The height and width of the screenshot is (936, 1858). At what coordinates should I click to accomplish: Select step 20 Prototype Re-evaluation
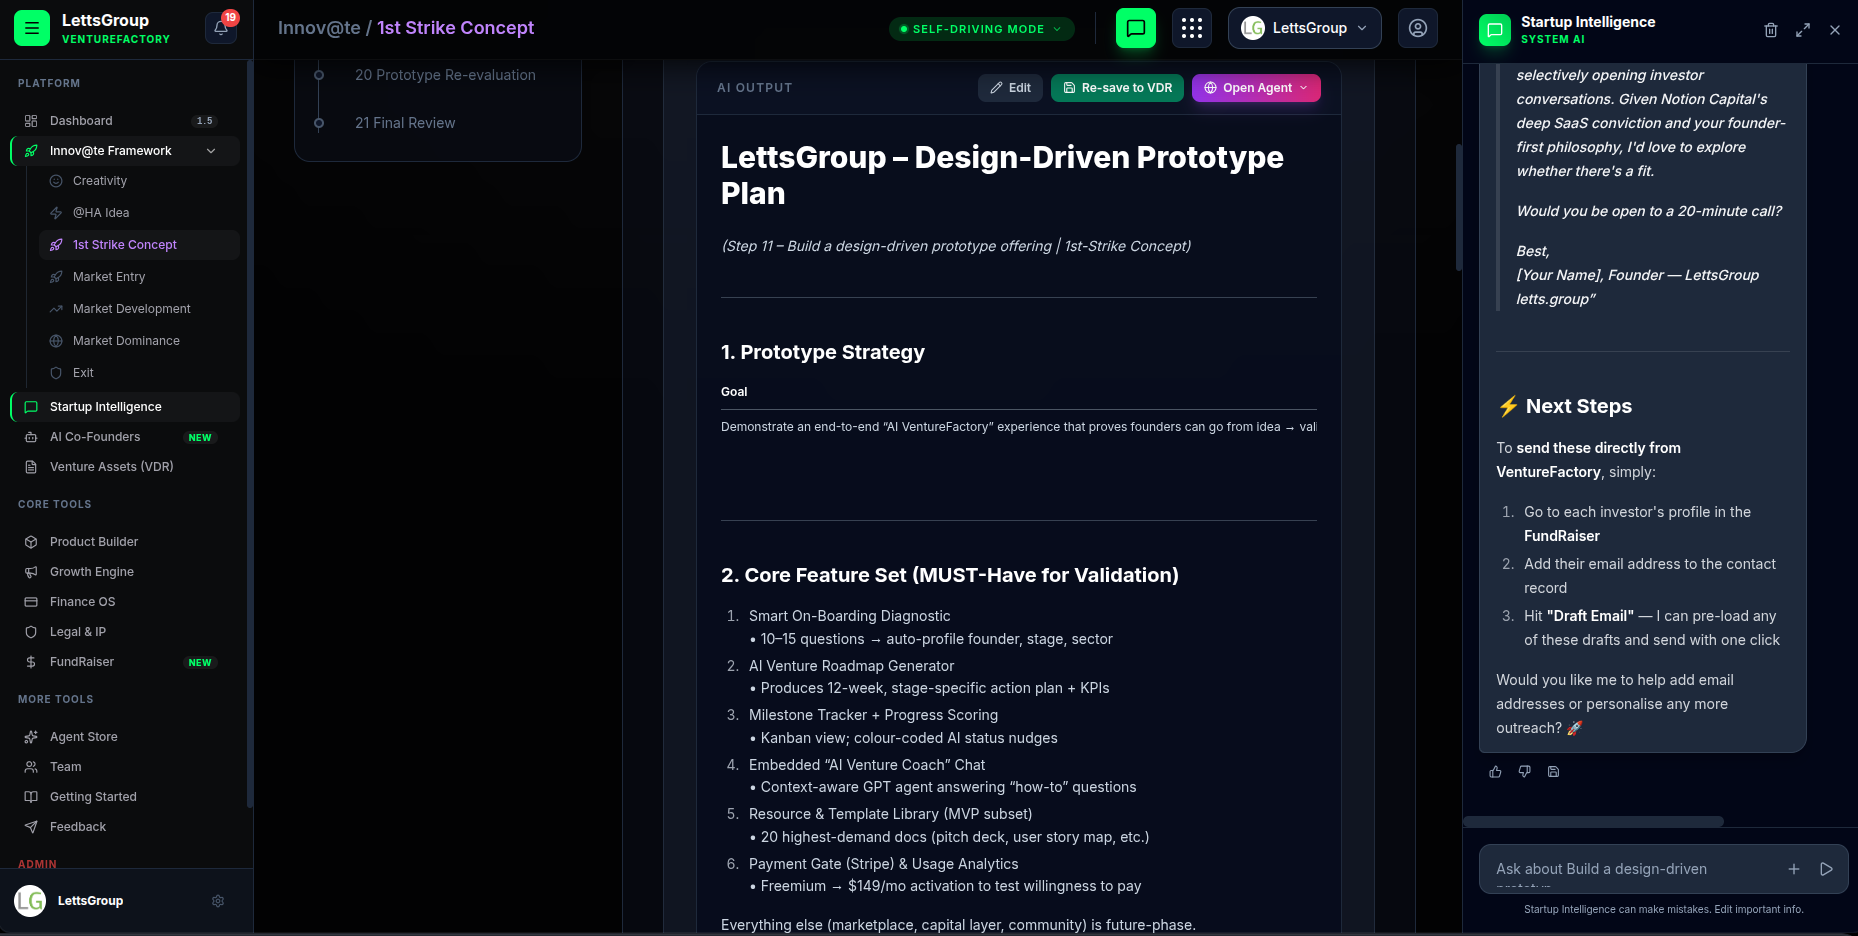[x=445, y=75]
